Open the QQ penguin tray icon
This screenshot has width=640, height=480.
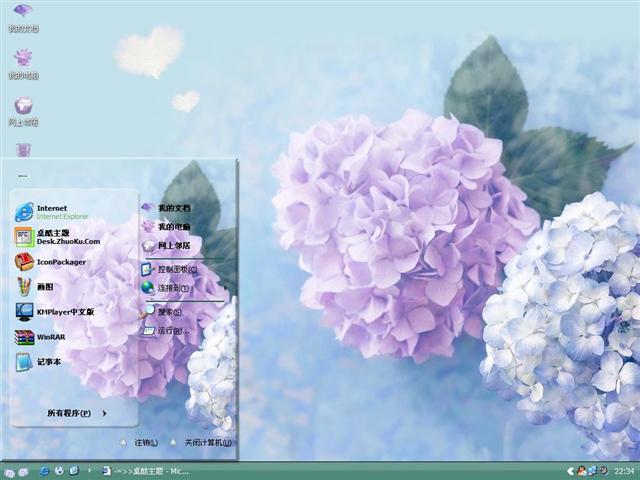point(581,471)
